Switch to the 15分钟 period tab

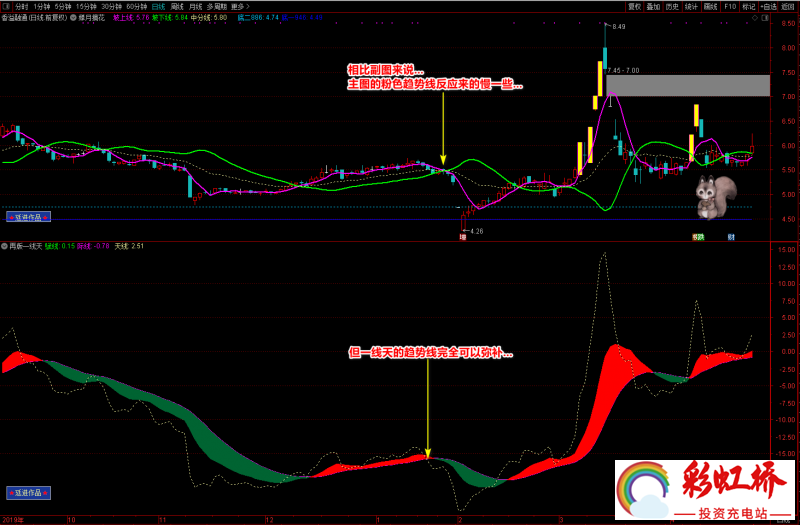pos(85,7)
